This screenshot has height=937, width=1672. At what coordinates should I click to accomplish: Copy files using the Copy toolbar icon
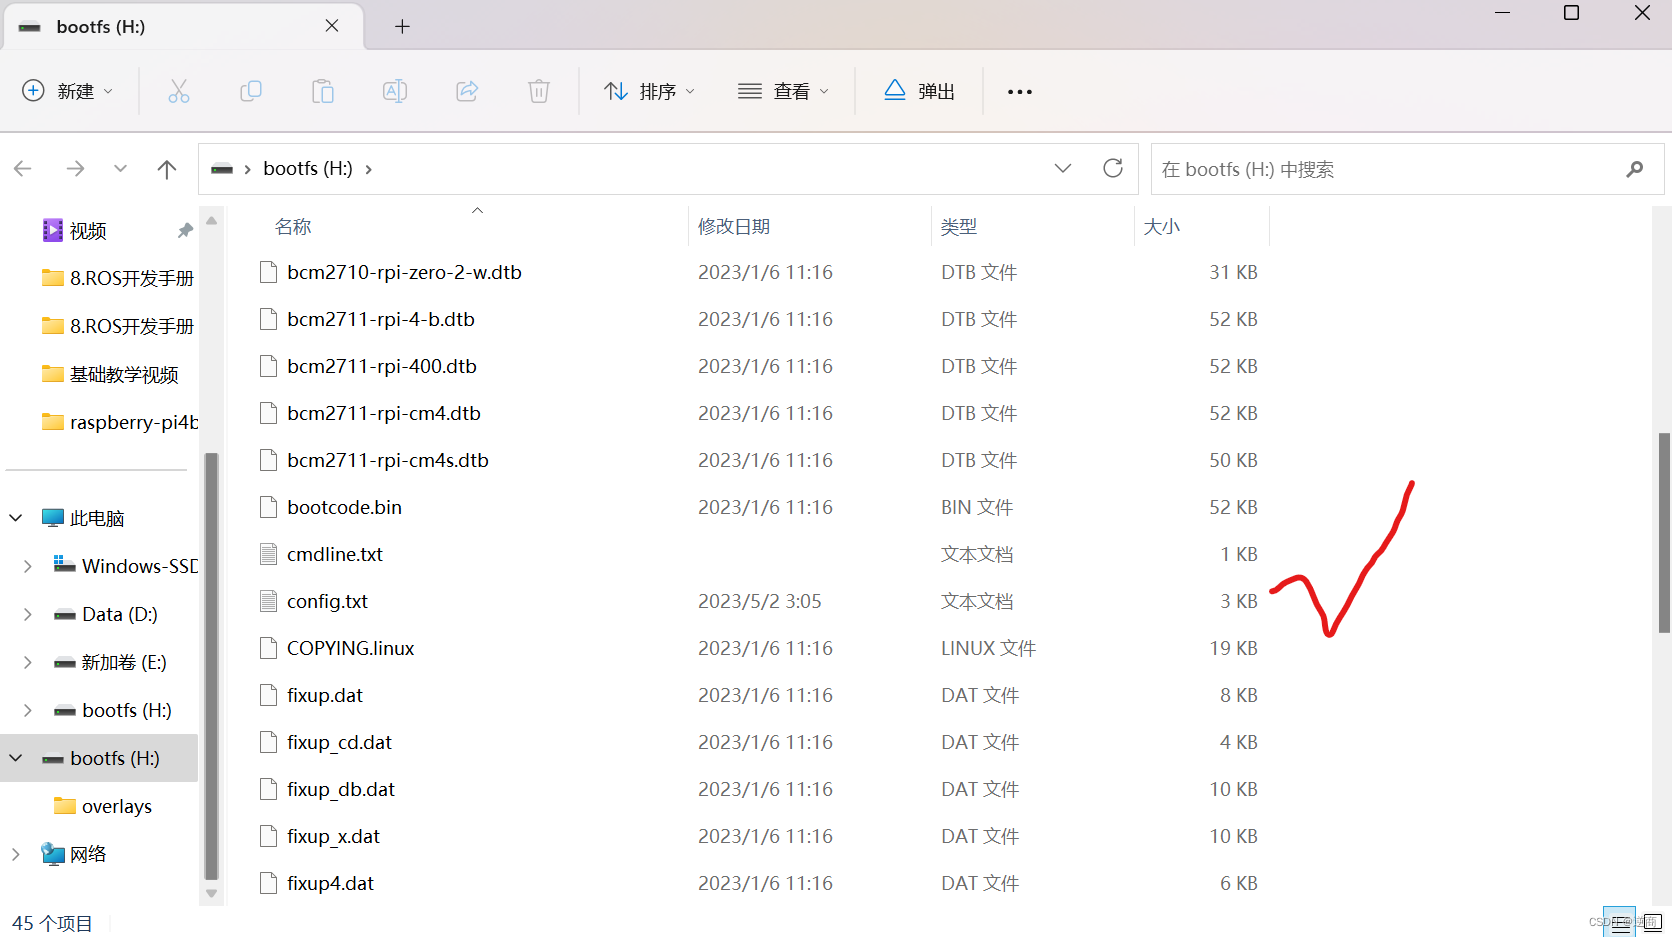[251, 90]
